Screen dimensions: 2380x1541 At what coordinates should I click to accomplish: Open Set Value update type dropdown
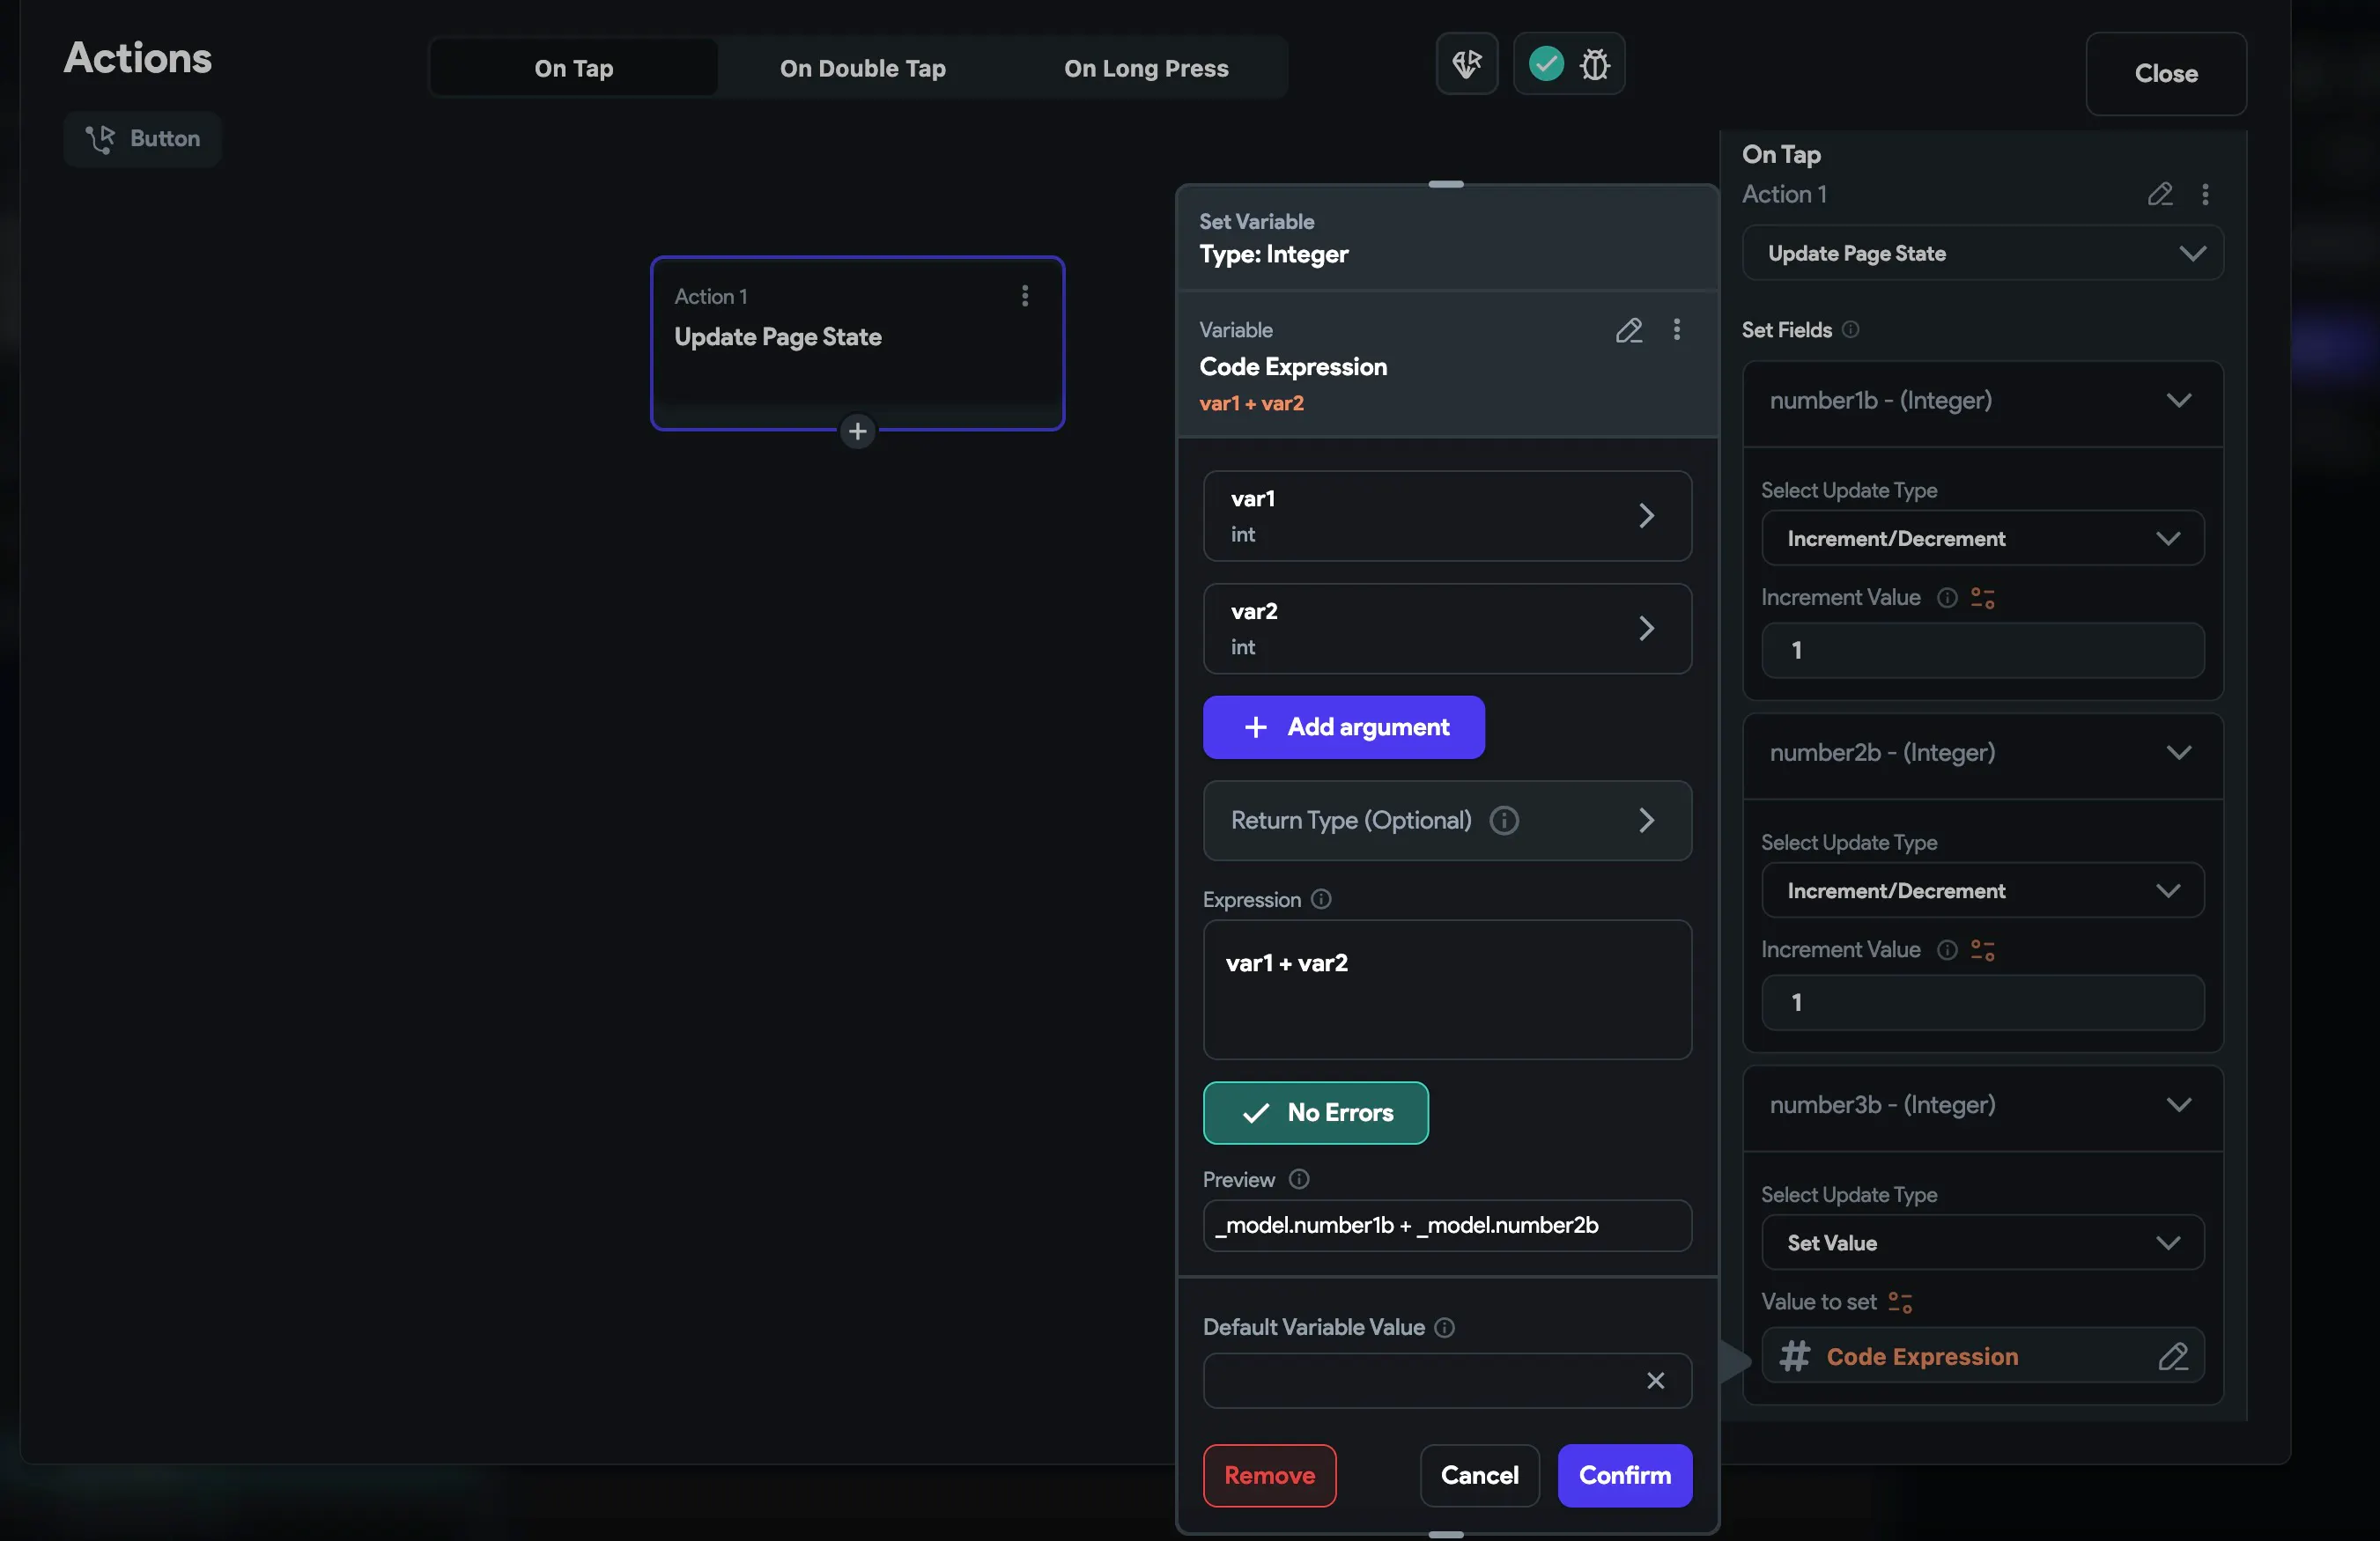click(x=1982, y=1242)
